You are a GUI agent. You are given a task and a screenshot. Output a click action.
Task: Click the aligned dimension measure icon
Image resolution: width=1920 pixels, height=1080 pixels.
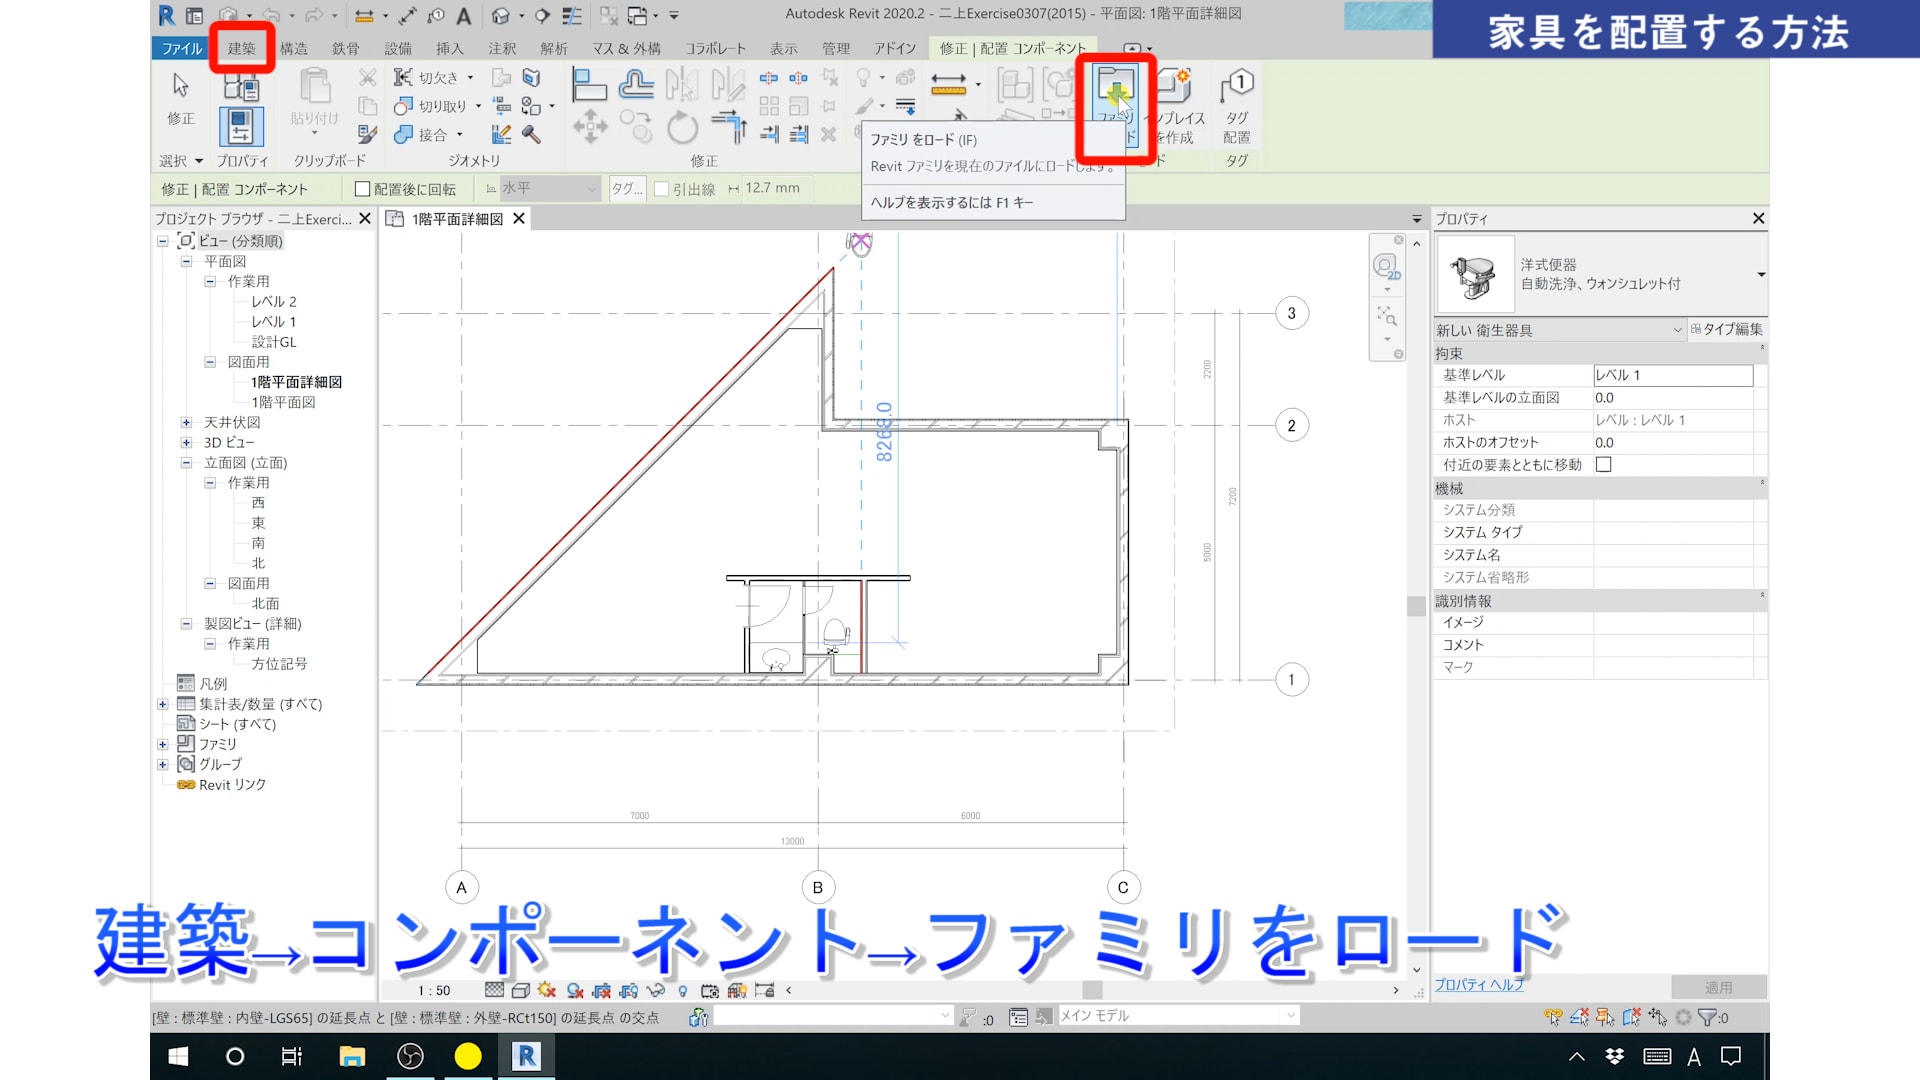tap(948, 84)
